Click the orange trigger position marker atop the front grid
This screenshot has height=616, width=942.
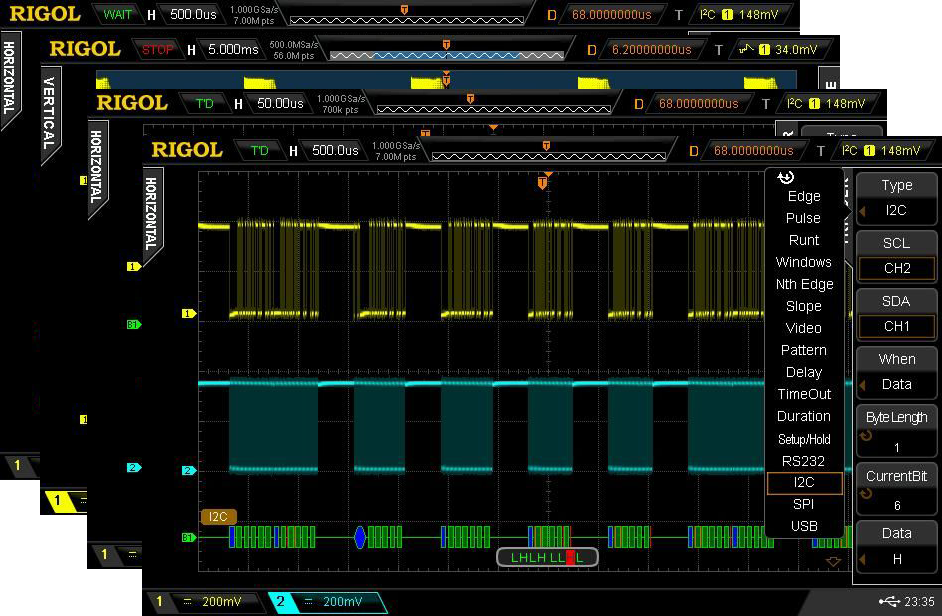click(x=542, y=183)
